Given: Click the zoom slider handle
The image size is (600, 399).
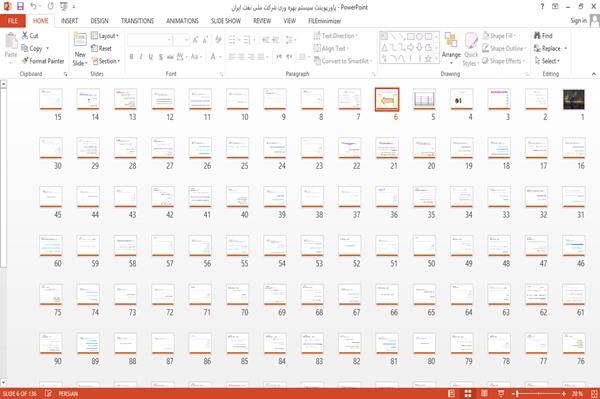Looking at the screenshot, I should click(x=518, y=393).
